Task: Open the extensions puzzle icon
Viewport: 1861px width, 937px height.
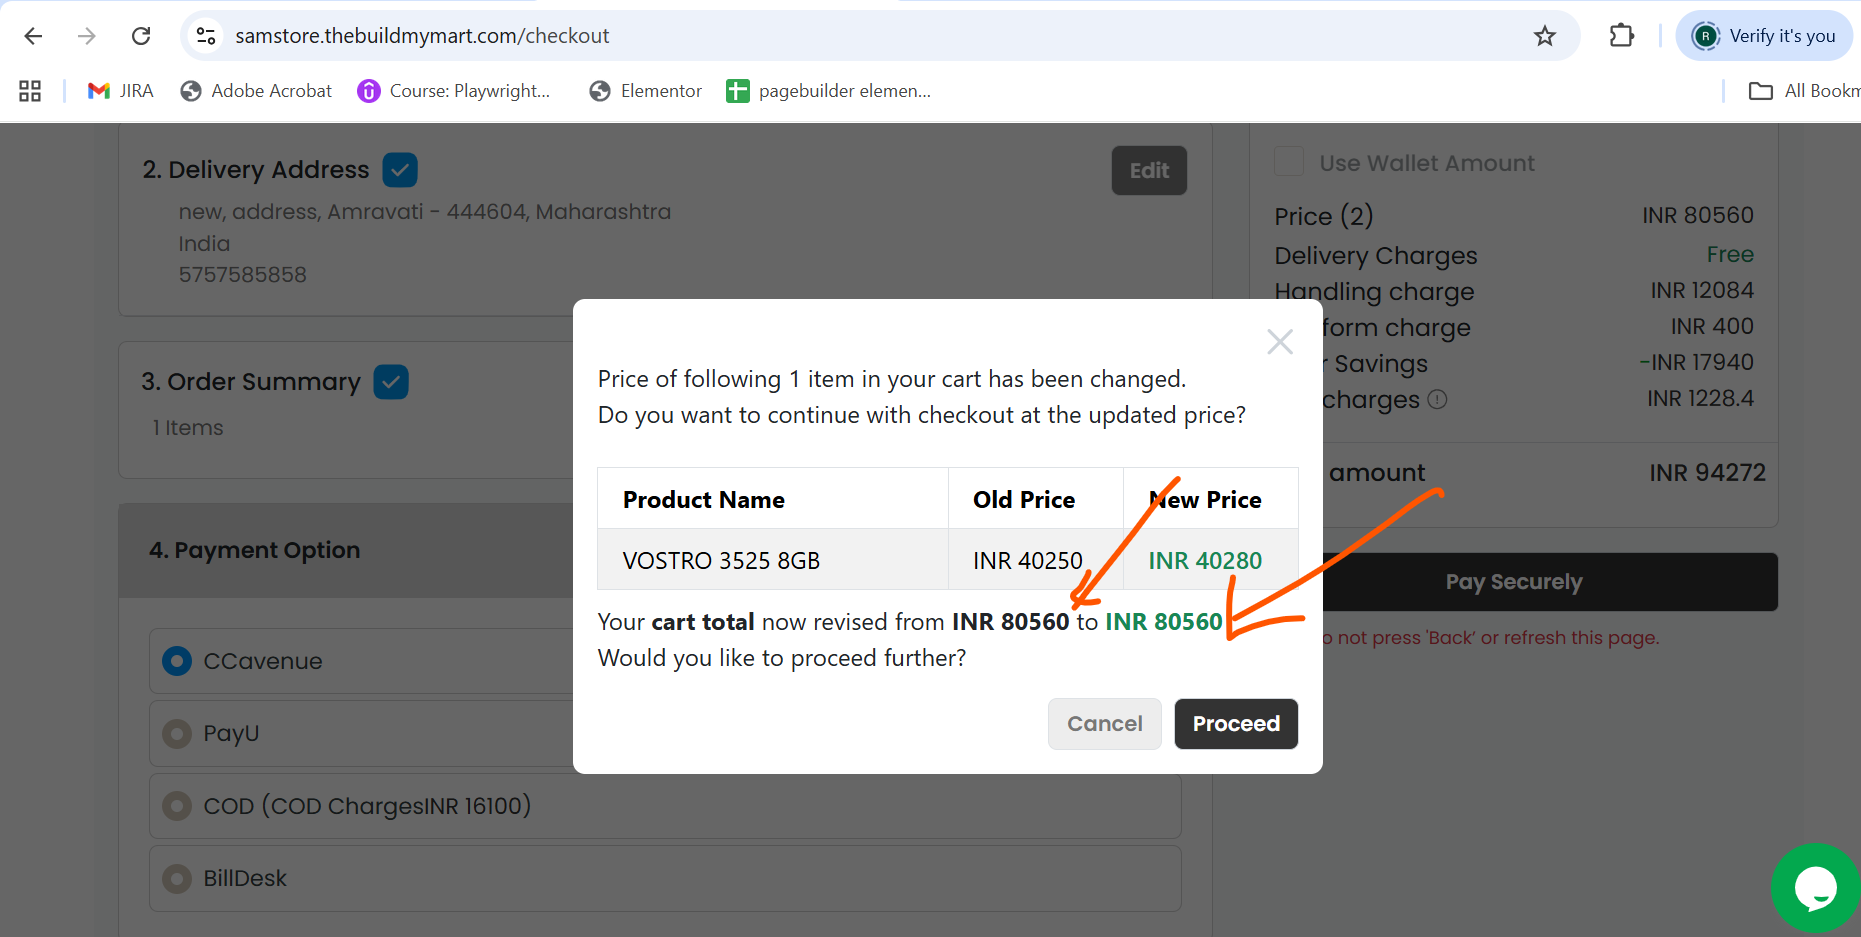Action: coord(1621,36)
